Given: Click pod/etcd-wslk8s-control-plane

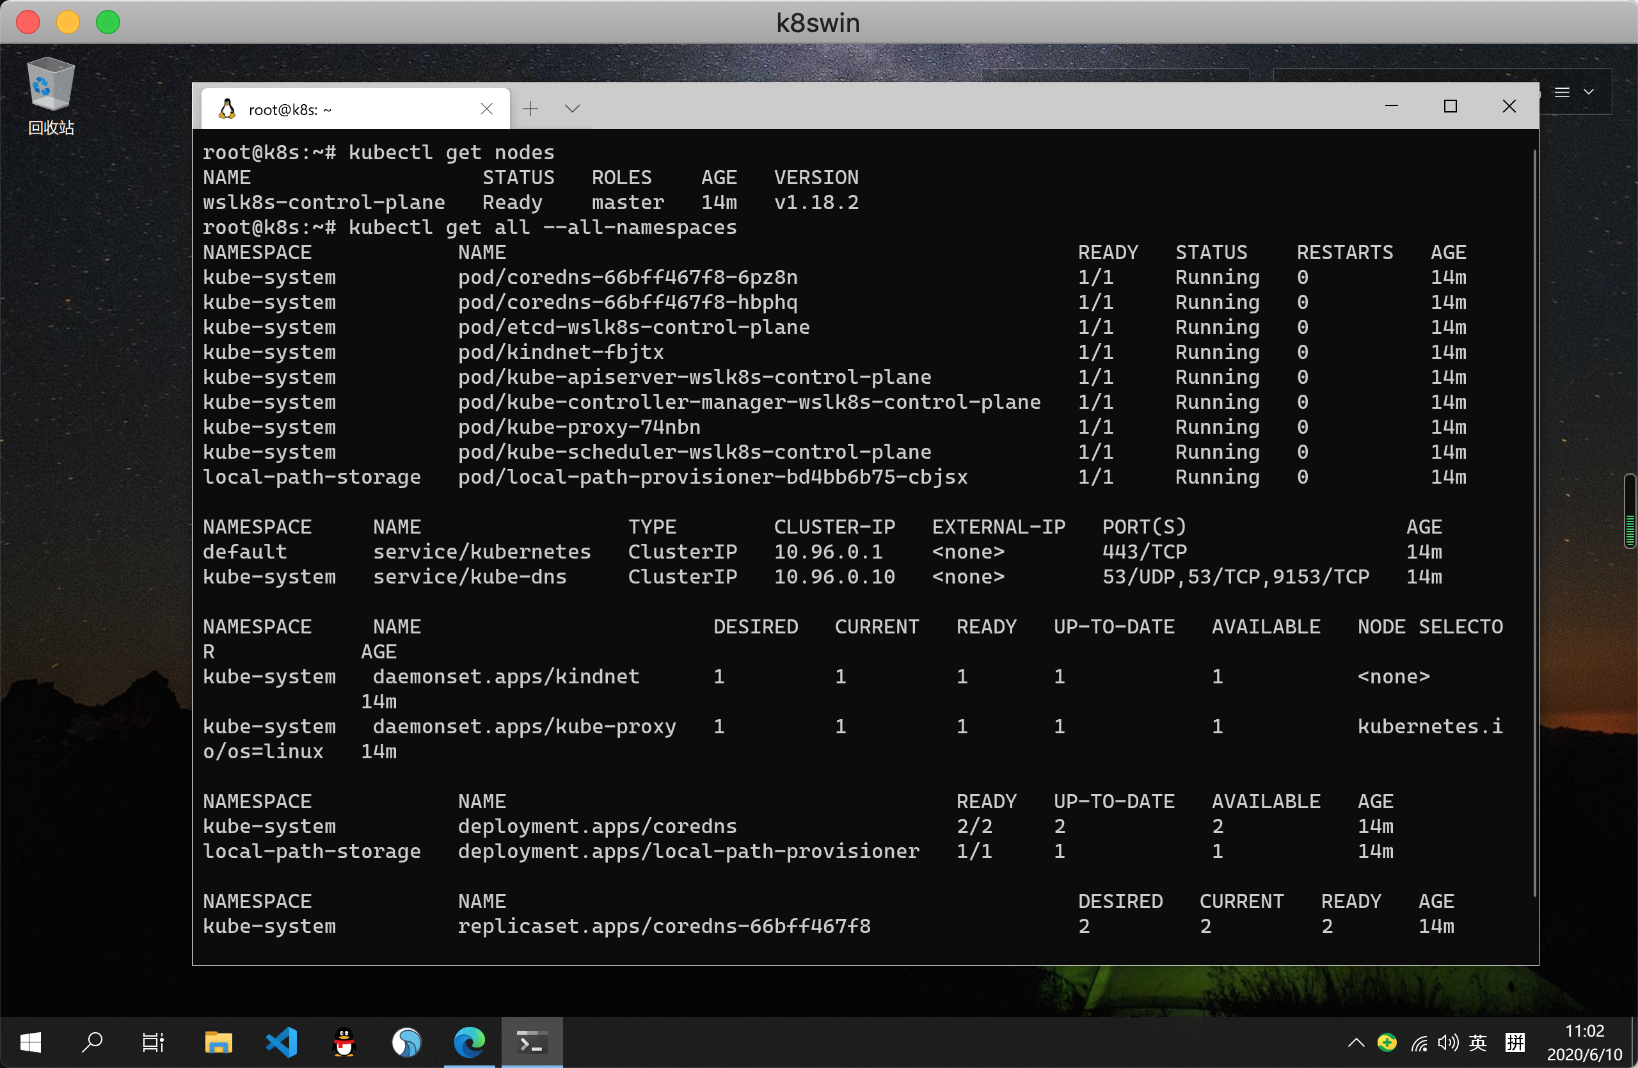Looking at the screenshot, I should 634,327.
